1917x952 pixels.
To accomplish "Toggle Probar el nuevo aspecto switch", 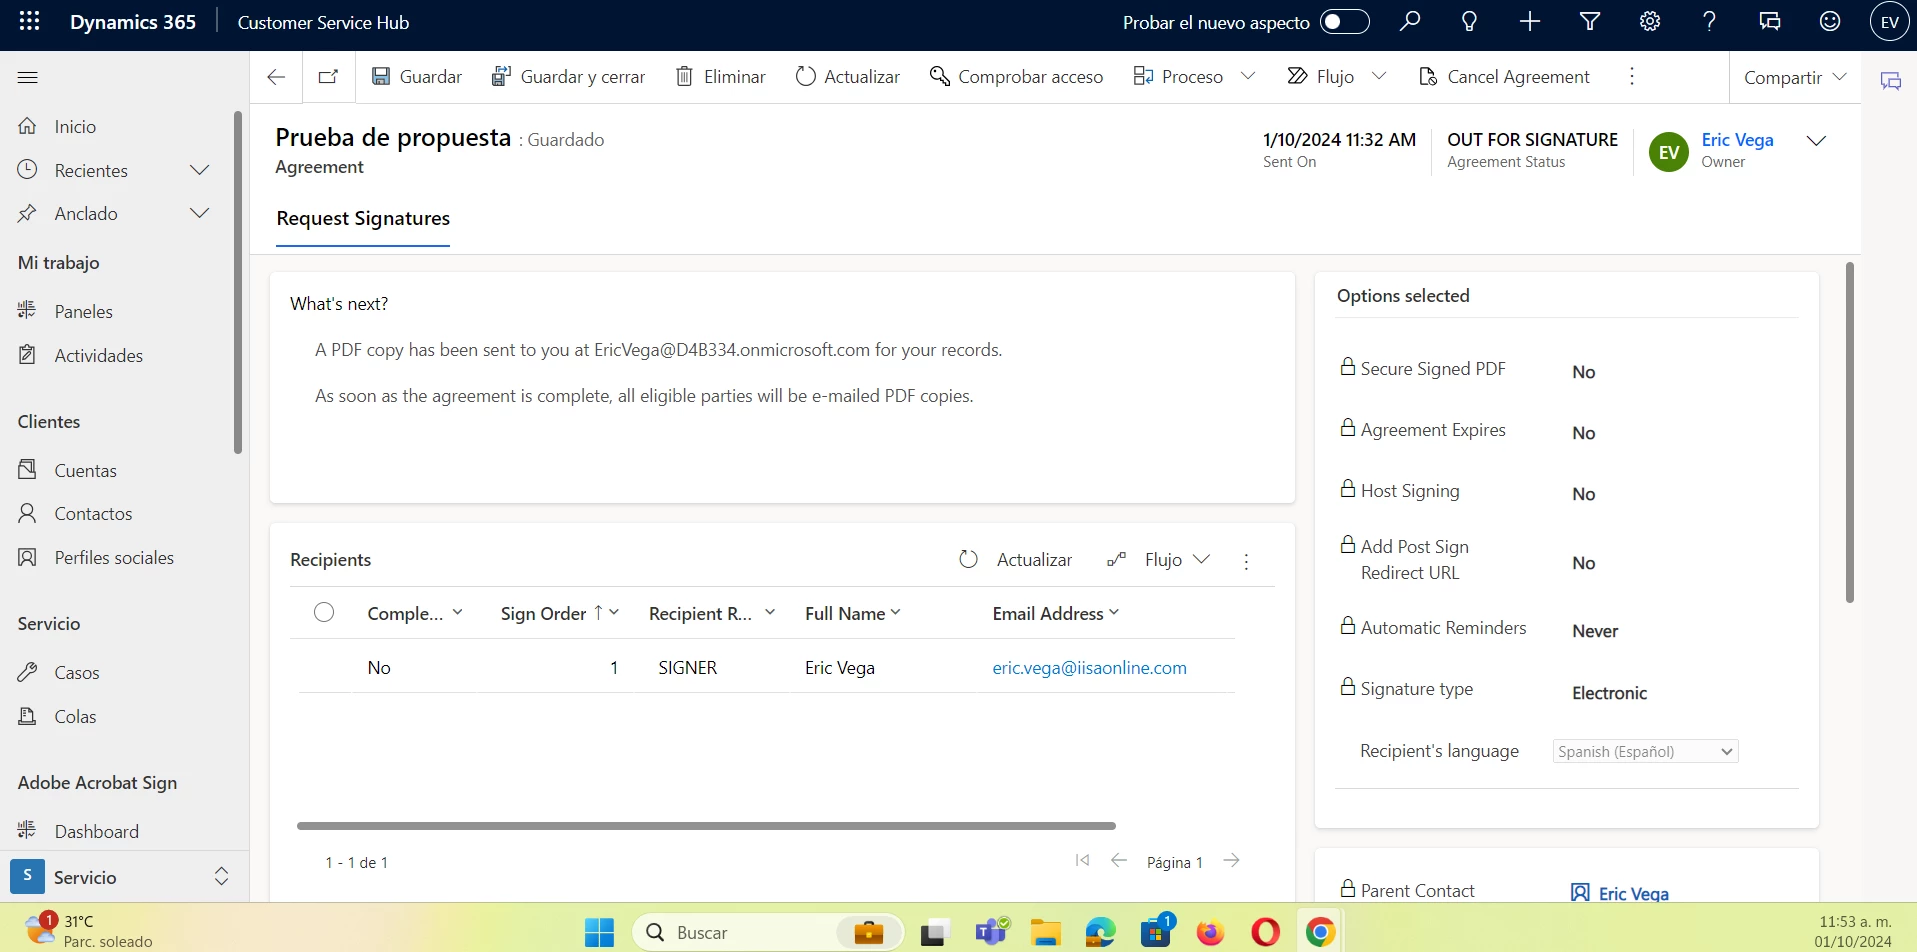I will pyautogui.click(x=1344, y=22).
